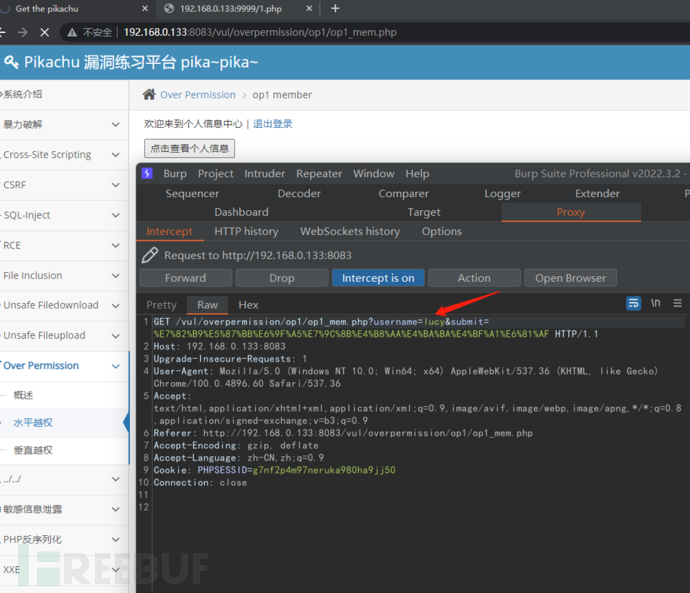The width and height of the screenshot is (690, 593).
Task: Click the 退出登录 logout link
Action: 272,124
